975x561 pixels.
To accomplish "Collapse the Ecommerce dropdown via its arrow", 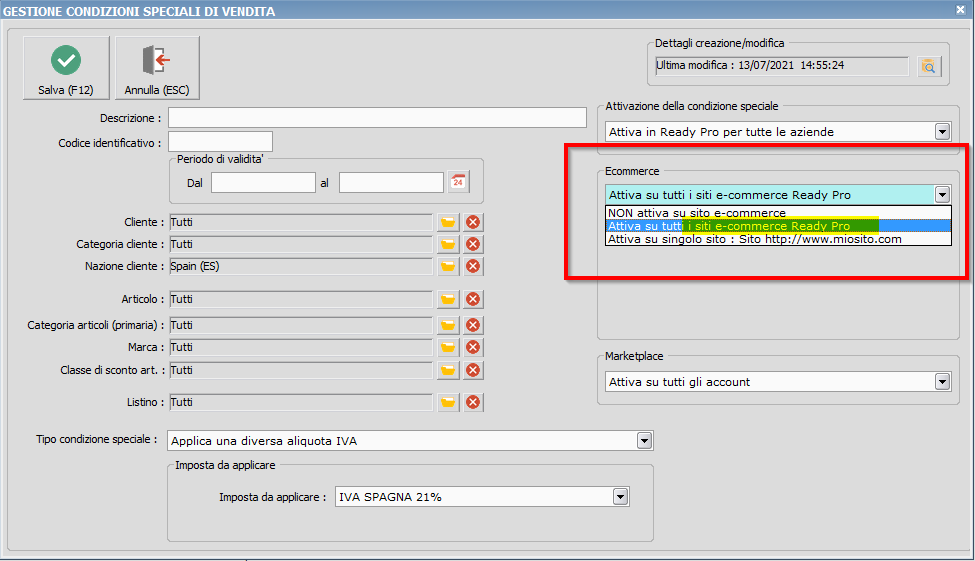I will [x=942, y=195].
